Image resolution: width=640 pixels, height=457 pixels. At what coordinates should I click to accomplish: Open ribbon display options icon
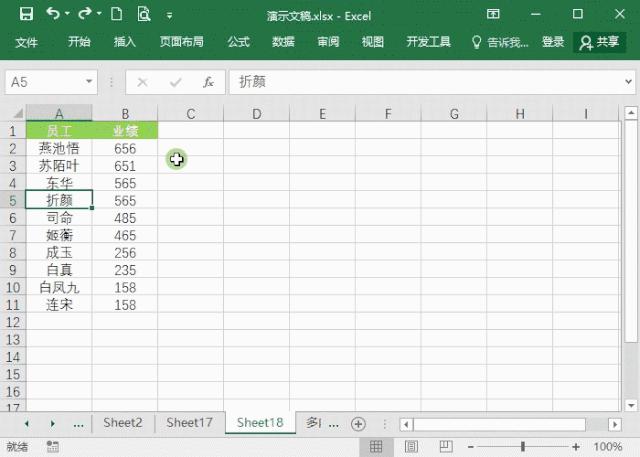(x=493, y=14)
